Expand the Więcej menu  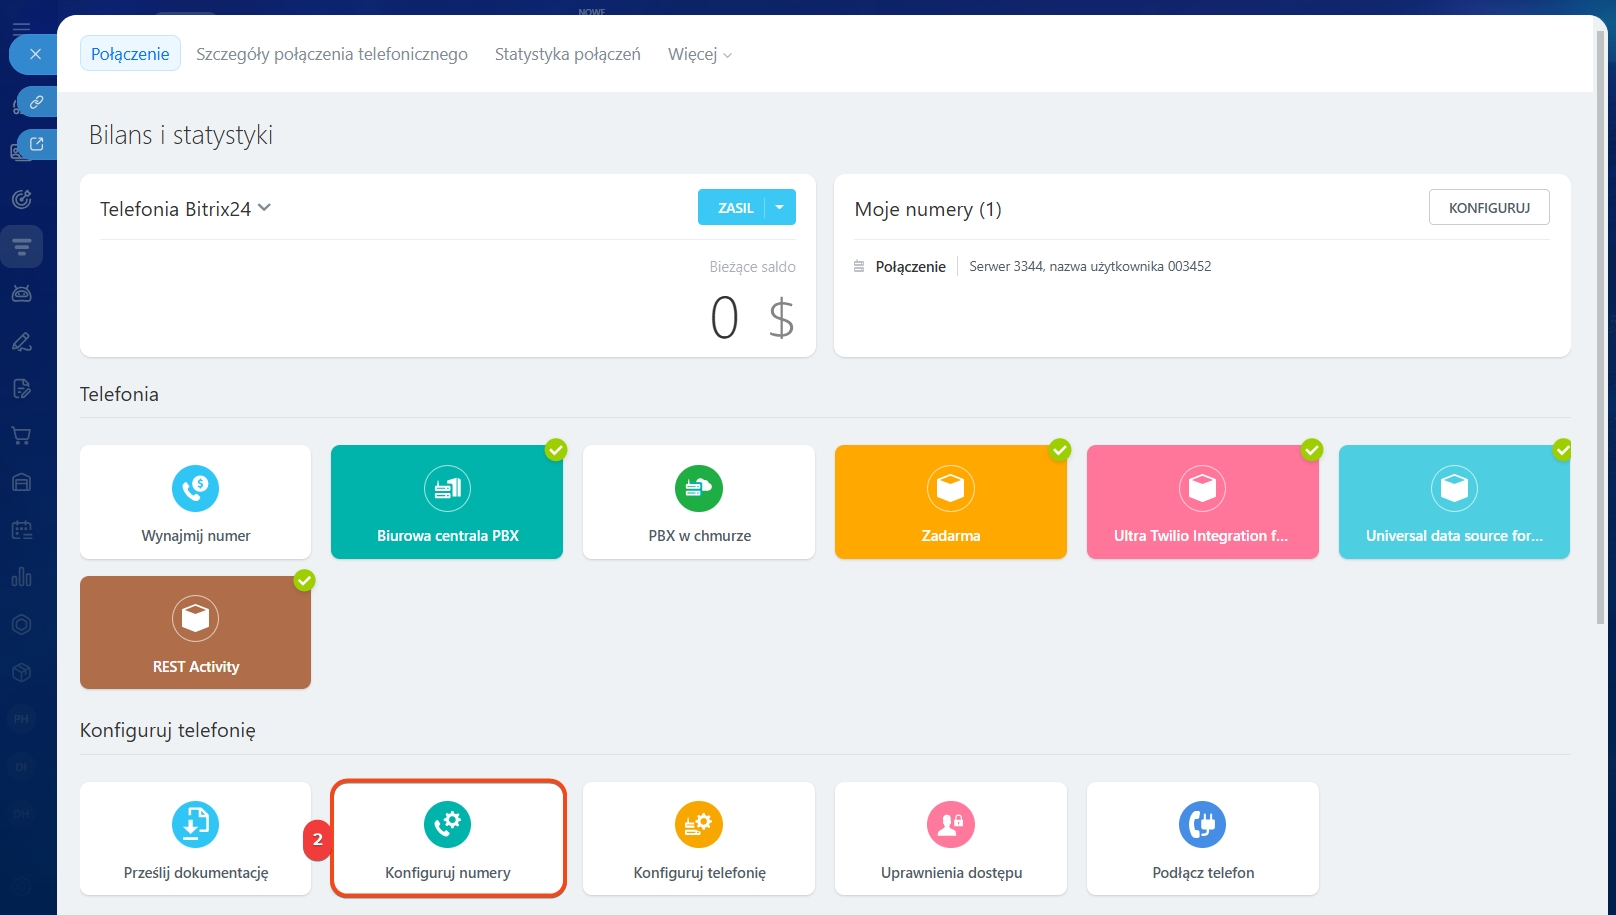[x=699, y=54]
